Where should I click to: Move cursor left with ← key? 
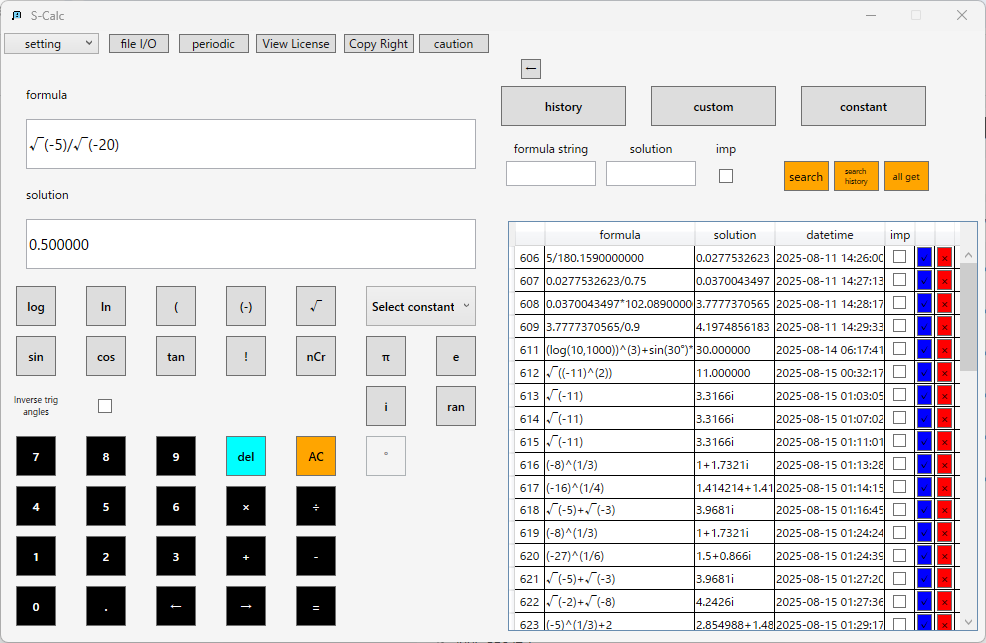point(176,606)
